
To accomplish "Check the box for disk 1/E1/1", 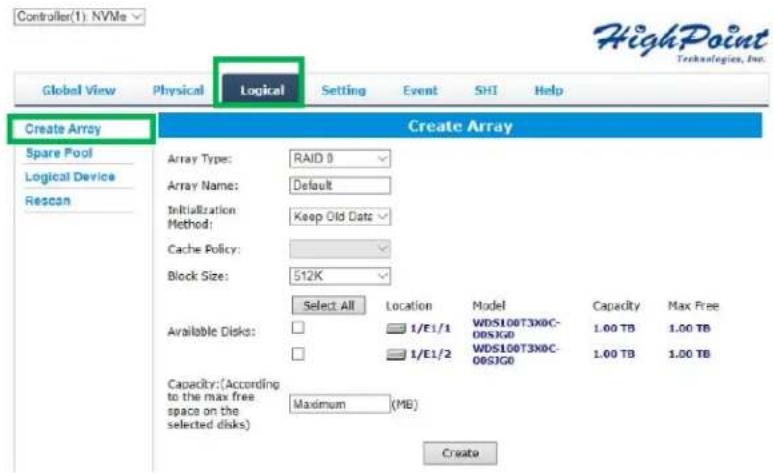I will 298,327.
